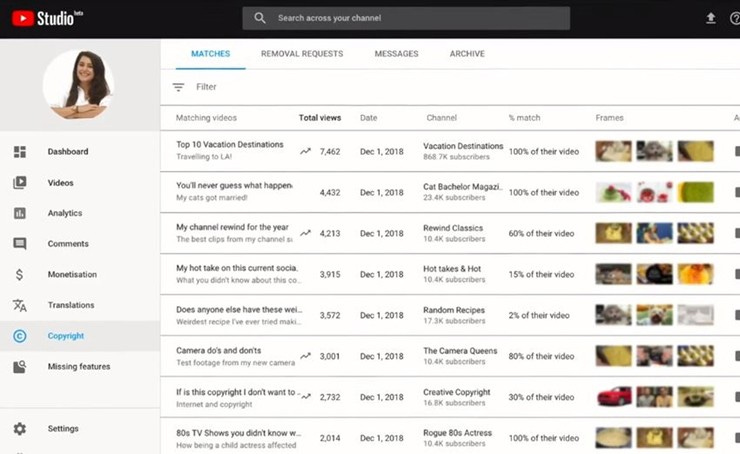Open Comments in the sidebar

click(x=80, y=244)
